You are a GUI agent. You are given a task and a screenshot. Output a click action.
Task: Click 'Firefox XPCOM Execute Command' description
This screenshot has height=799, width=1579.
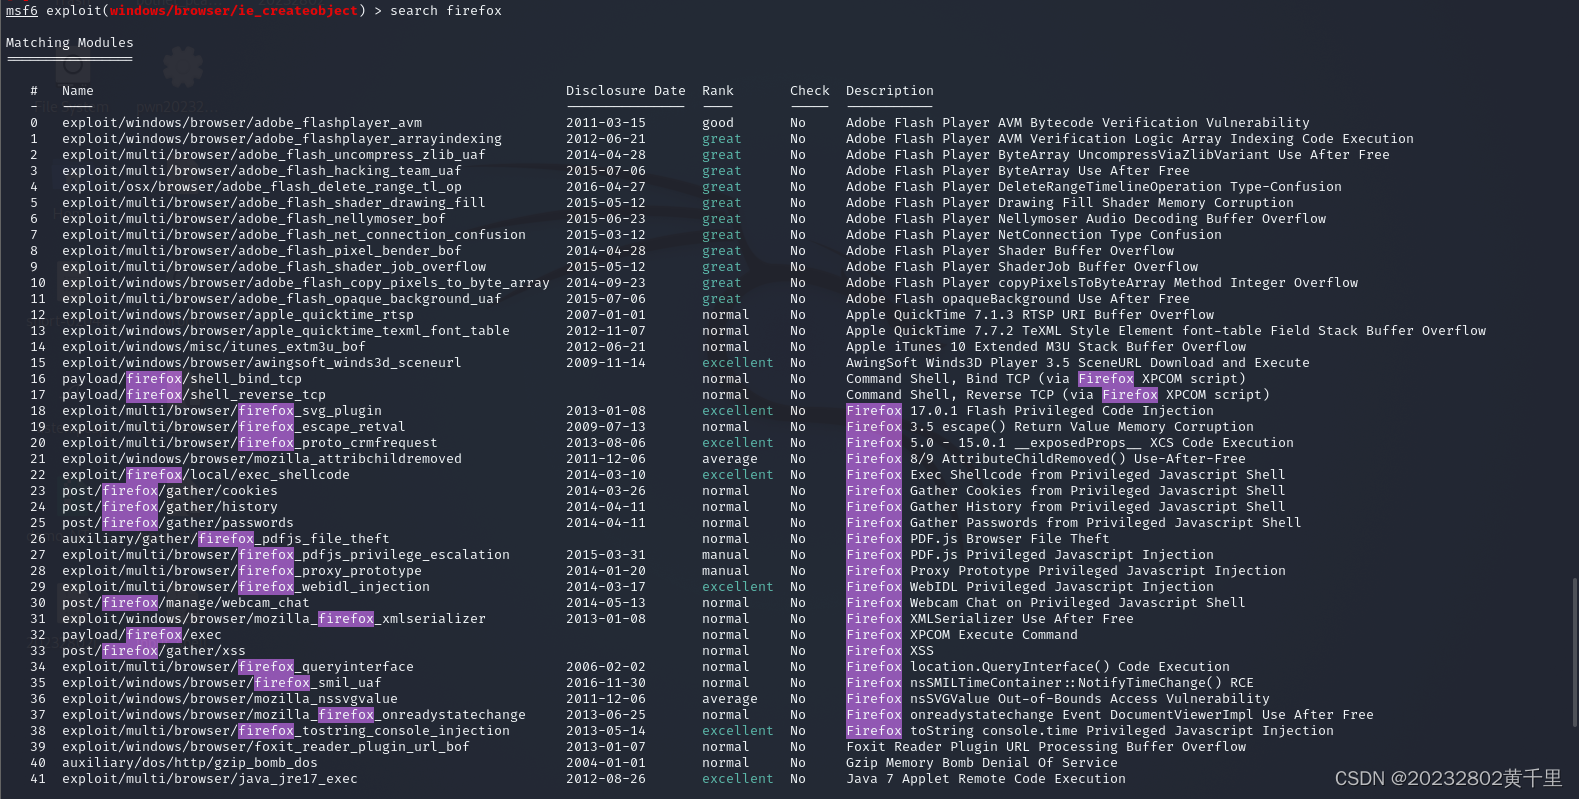962,635
